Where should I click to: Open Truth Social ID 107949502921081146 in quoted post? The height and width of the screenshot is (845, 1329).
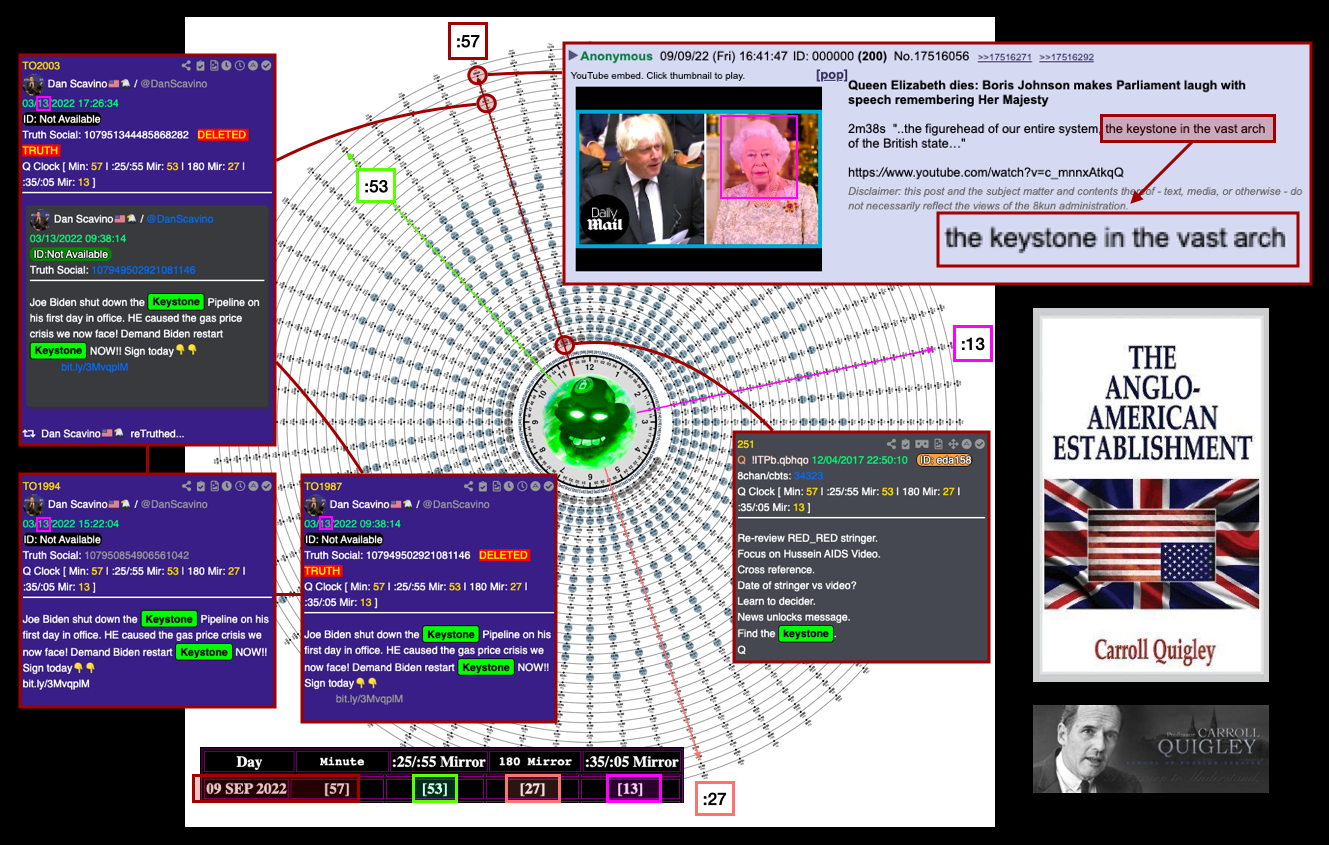(144, 270)
